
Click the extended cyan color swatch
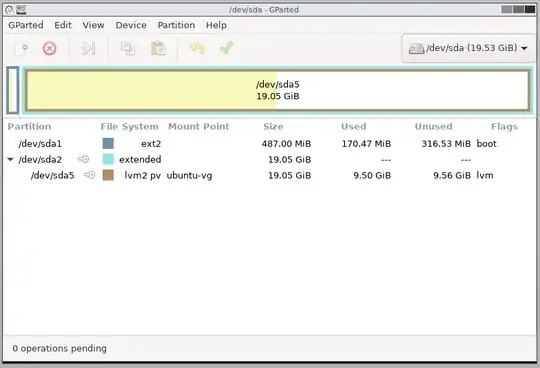tap(108, 159)
